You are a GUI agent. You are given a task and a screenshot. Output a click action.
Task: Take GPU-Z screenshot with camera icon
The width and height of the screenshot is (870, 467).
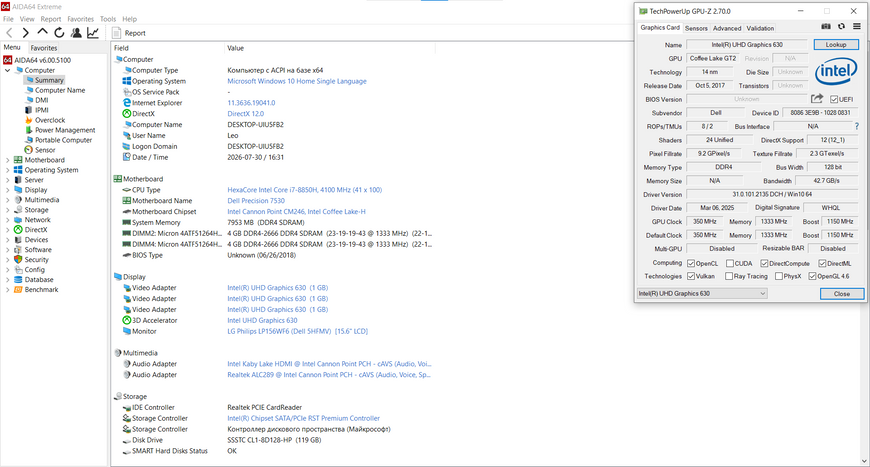coord(826,27)
